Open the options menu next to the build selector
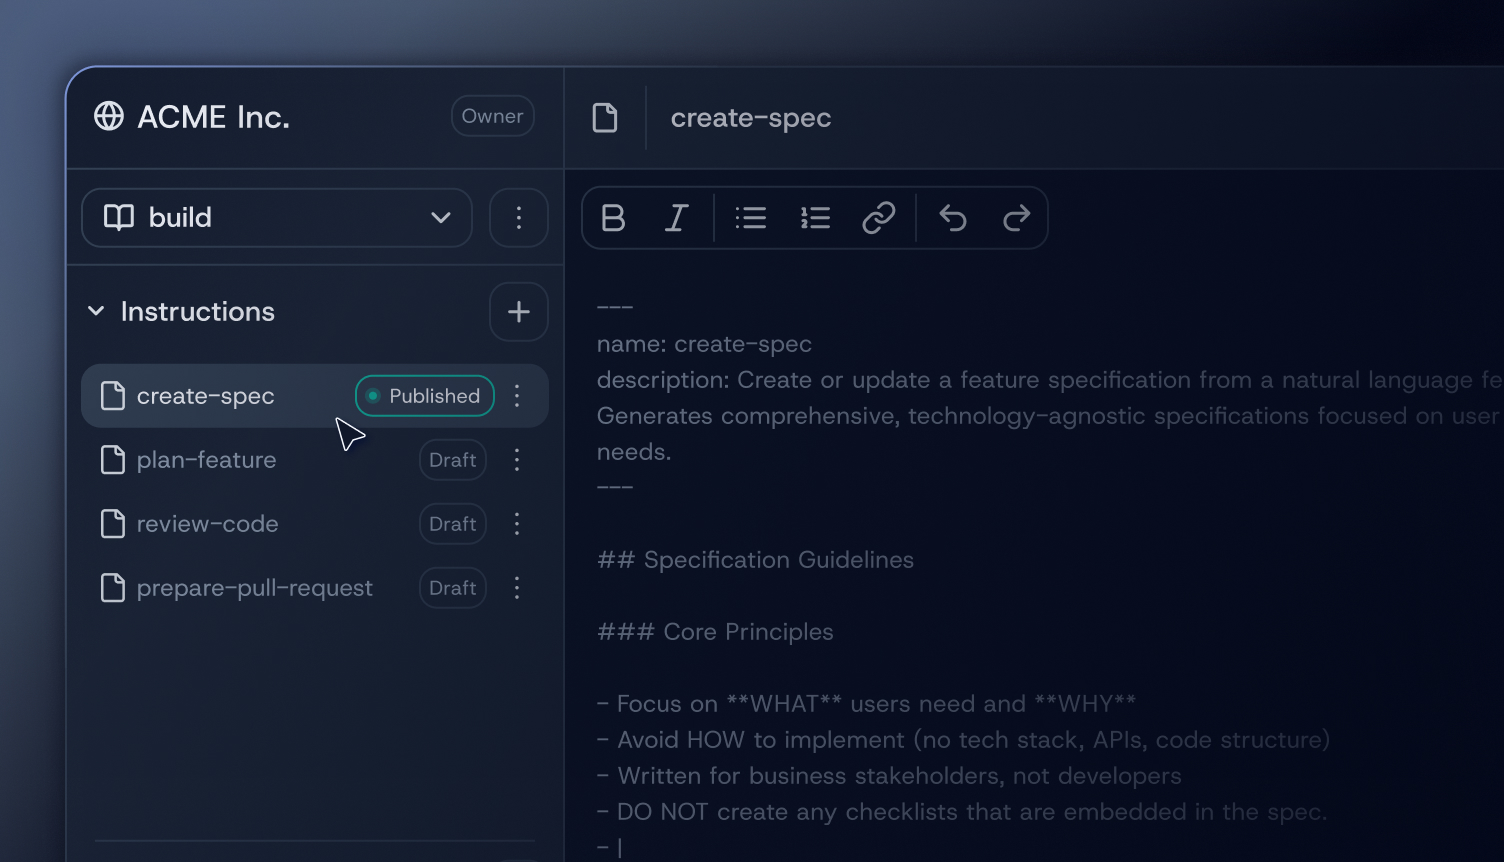 coord(518,217)
